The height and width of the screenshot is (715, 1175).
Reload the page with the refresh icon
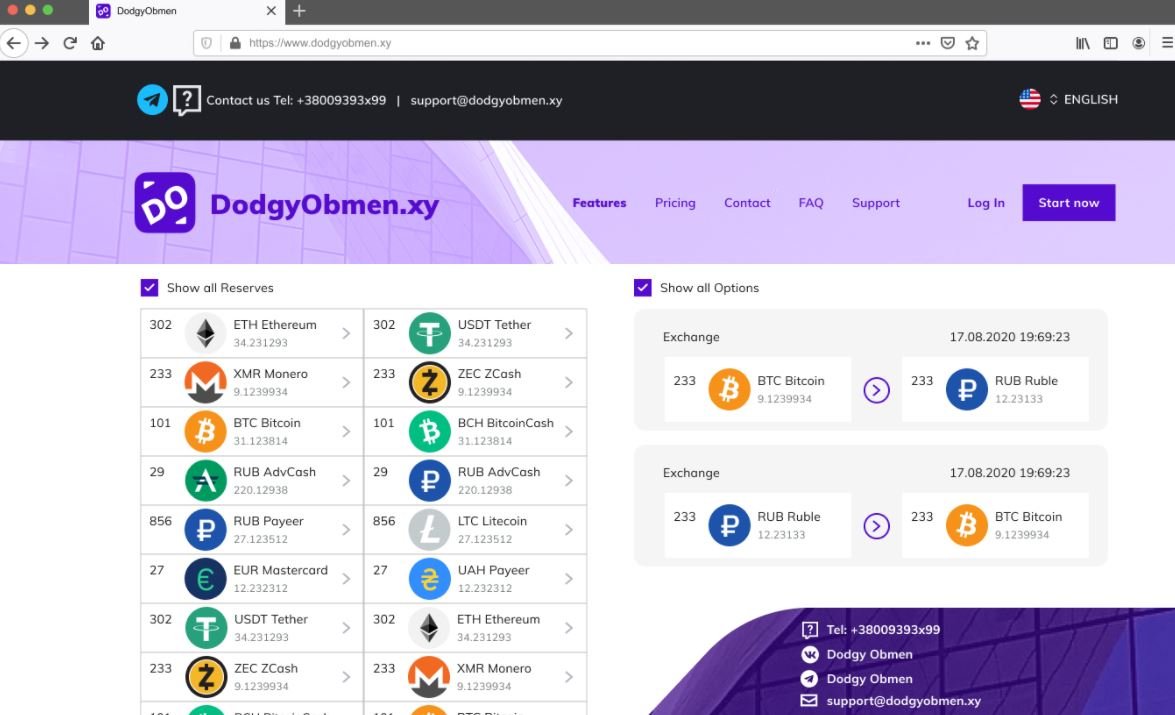tap(70, 43)
